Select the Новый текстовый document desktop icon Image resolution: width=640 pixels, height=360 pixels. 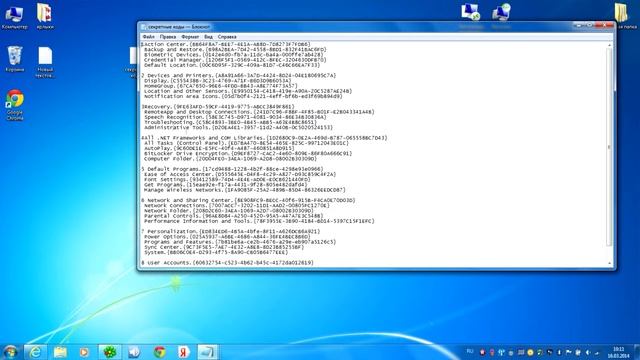point(45,62)
